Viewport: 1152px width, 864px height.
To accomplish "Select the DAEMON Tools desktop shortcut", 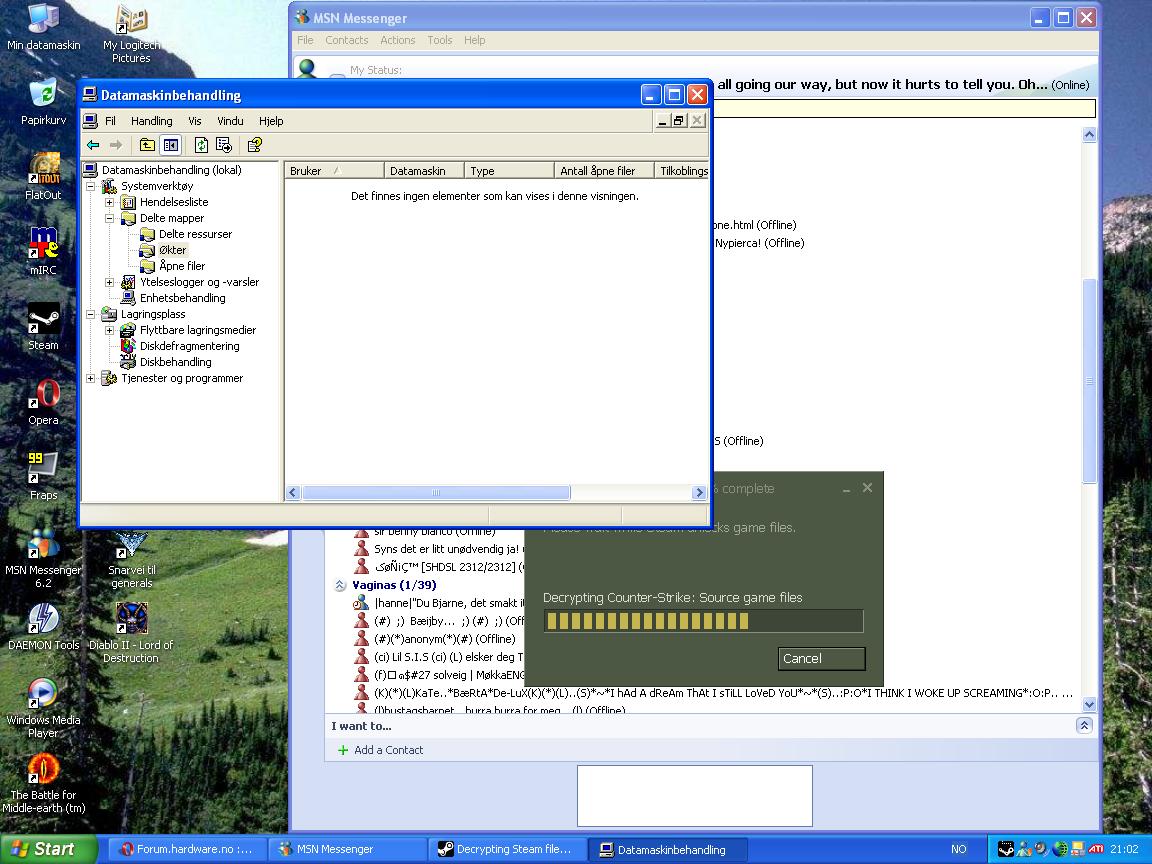I will coord(43,627).
